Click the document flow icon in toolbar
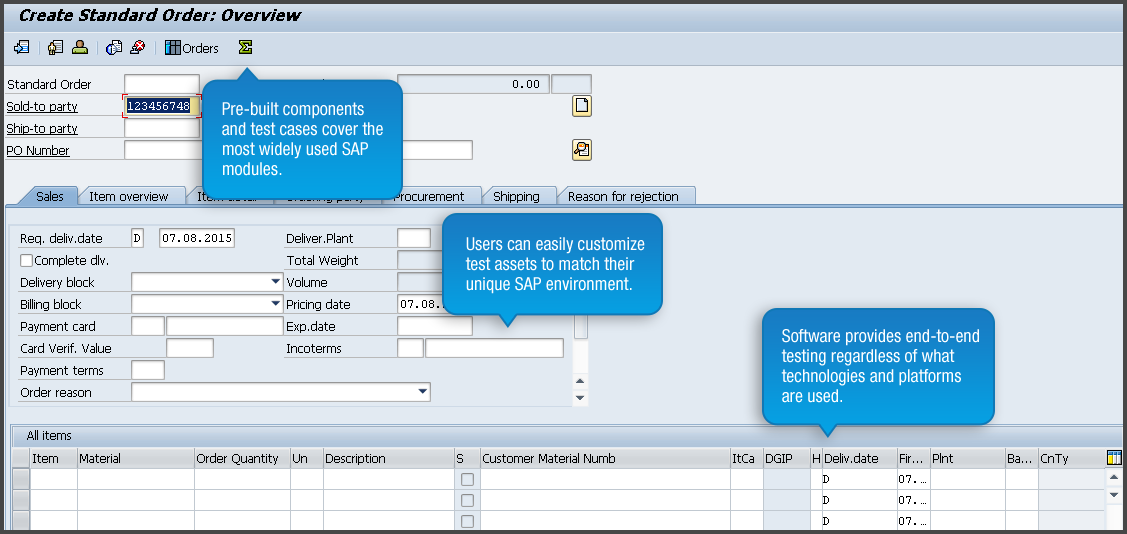The height and width of the screenshot is (534, 1127). pyautogui.click(x=21, y=47)
